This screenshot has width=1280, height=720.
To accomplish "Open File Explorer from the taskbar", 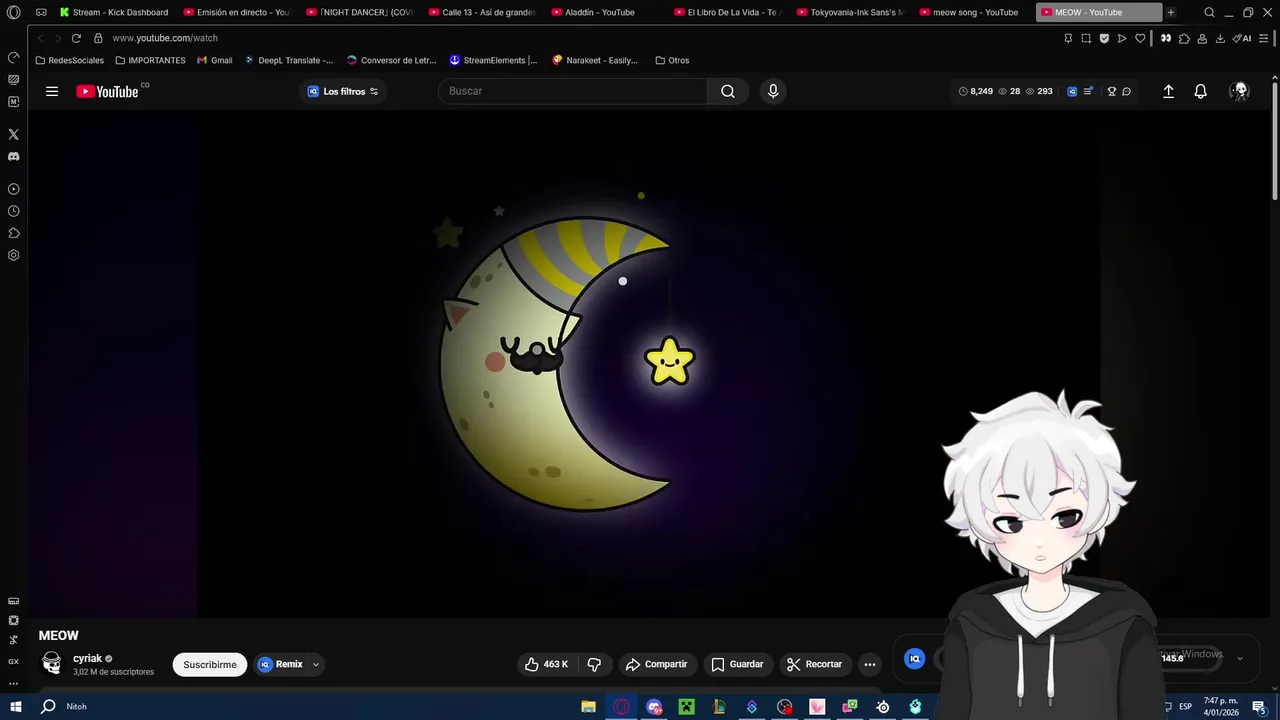I will click(x=589, y=707).
